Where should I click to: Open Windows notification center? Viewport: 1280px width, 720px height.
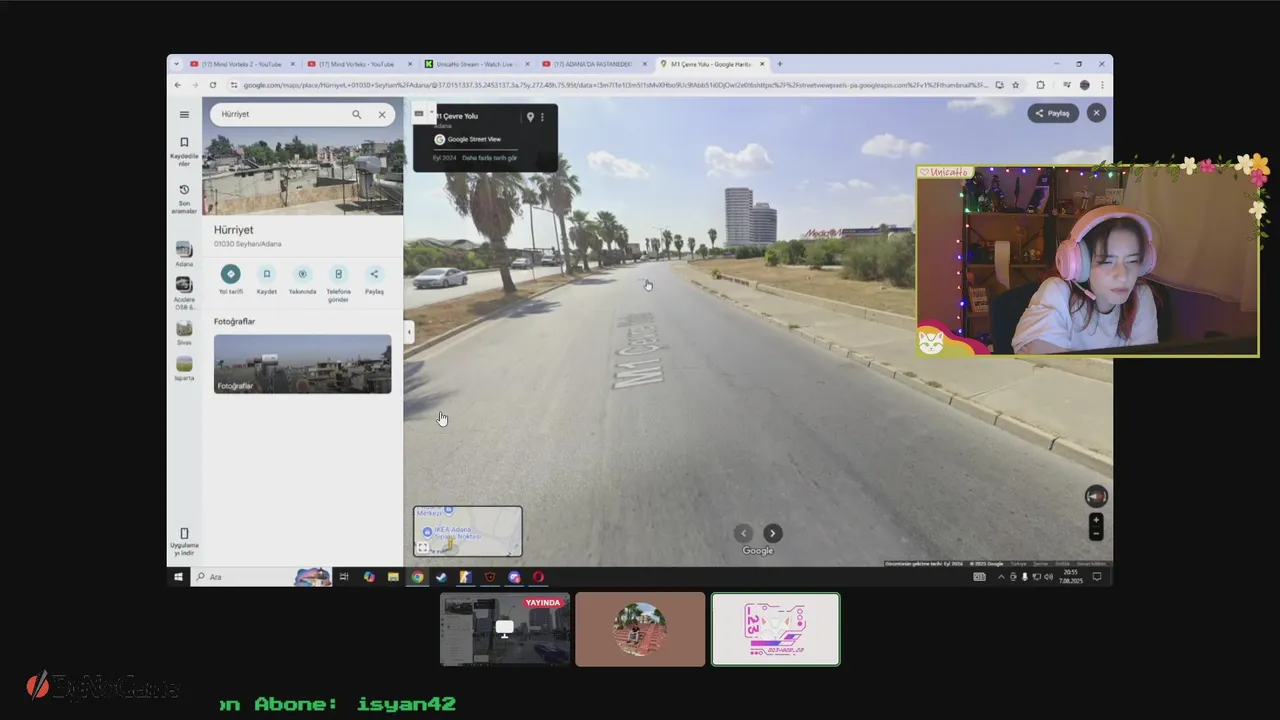(1097, 577)
